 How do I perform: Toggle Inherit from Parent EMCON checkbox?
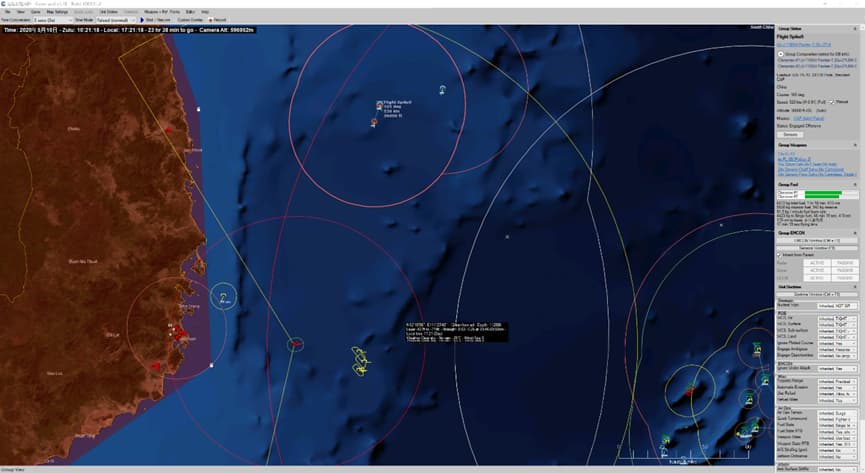779,255
